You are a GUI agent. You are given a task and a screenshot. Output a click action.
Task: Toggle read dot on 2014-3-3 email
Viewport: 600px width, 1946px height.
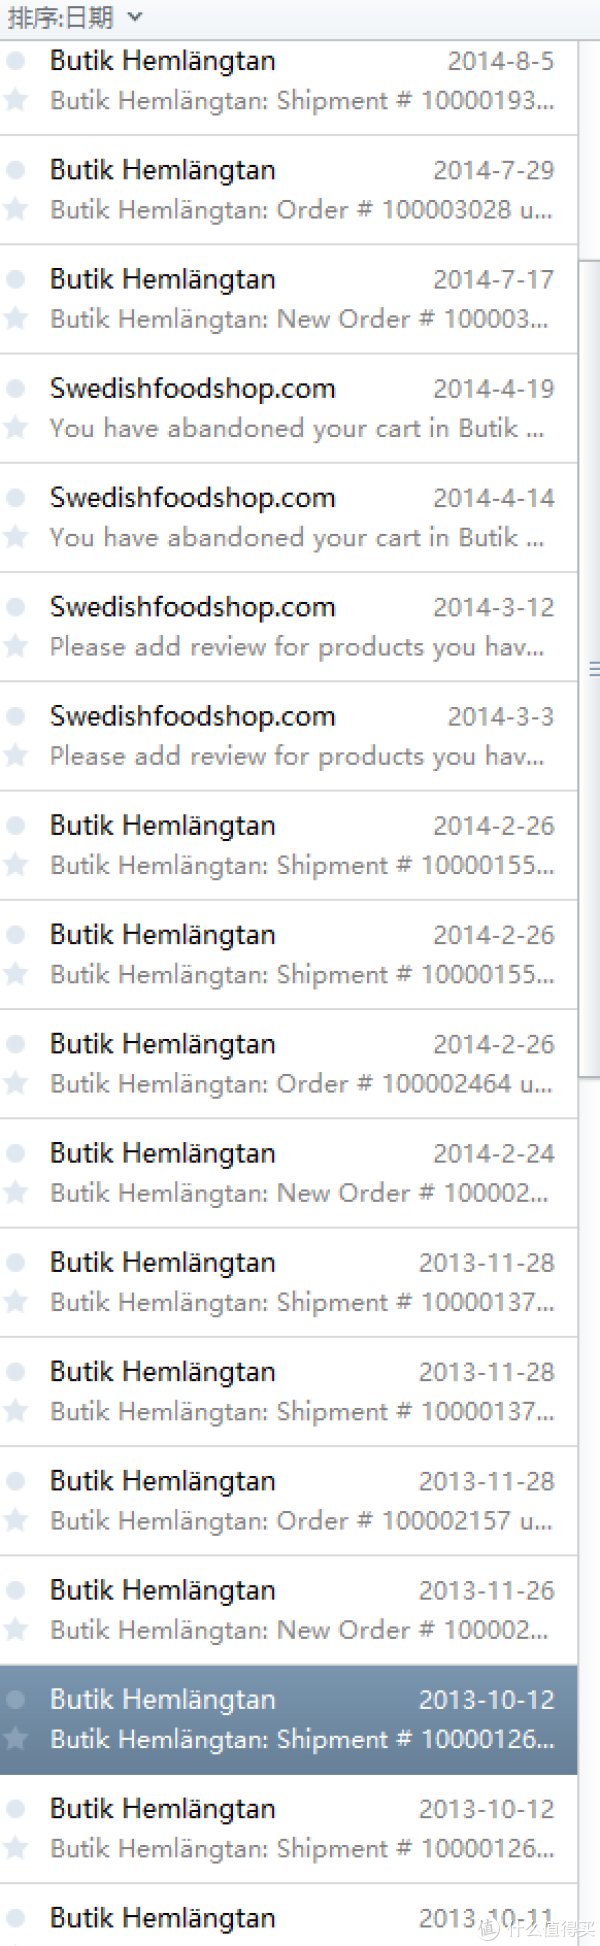pos(15,715)
